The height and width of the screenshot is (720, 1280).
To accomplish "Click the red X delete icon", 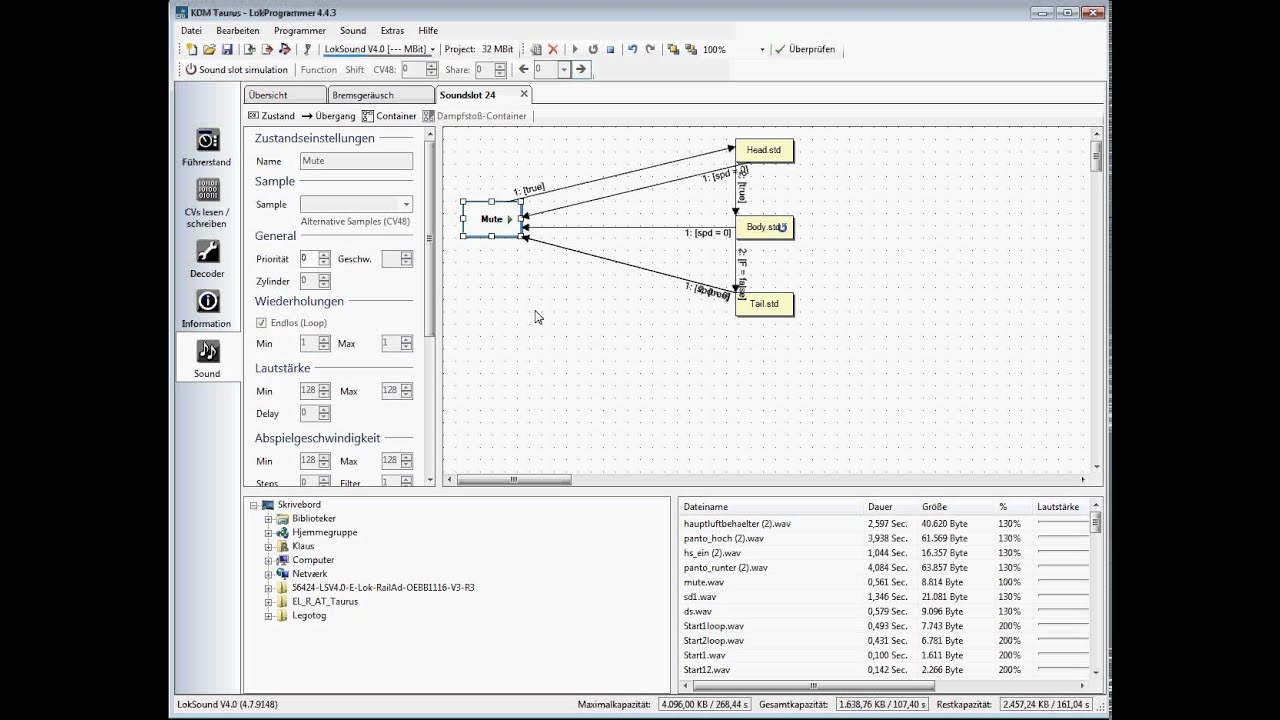I will tap(553, 49).
